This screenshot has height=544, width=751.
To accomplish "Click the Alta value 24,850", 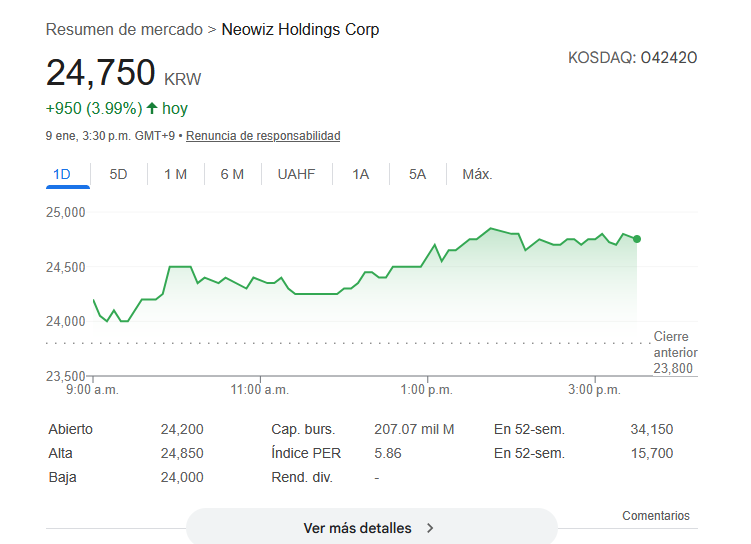I will tap(182, 453).
